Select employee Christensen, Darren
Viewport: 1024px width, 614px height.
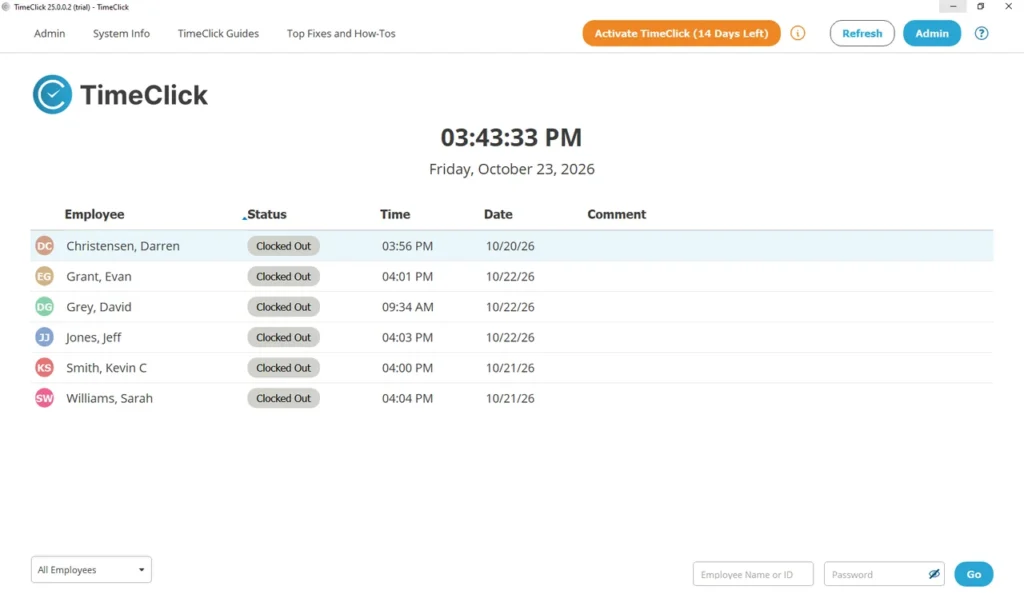(x=123, y=246)
